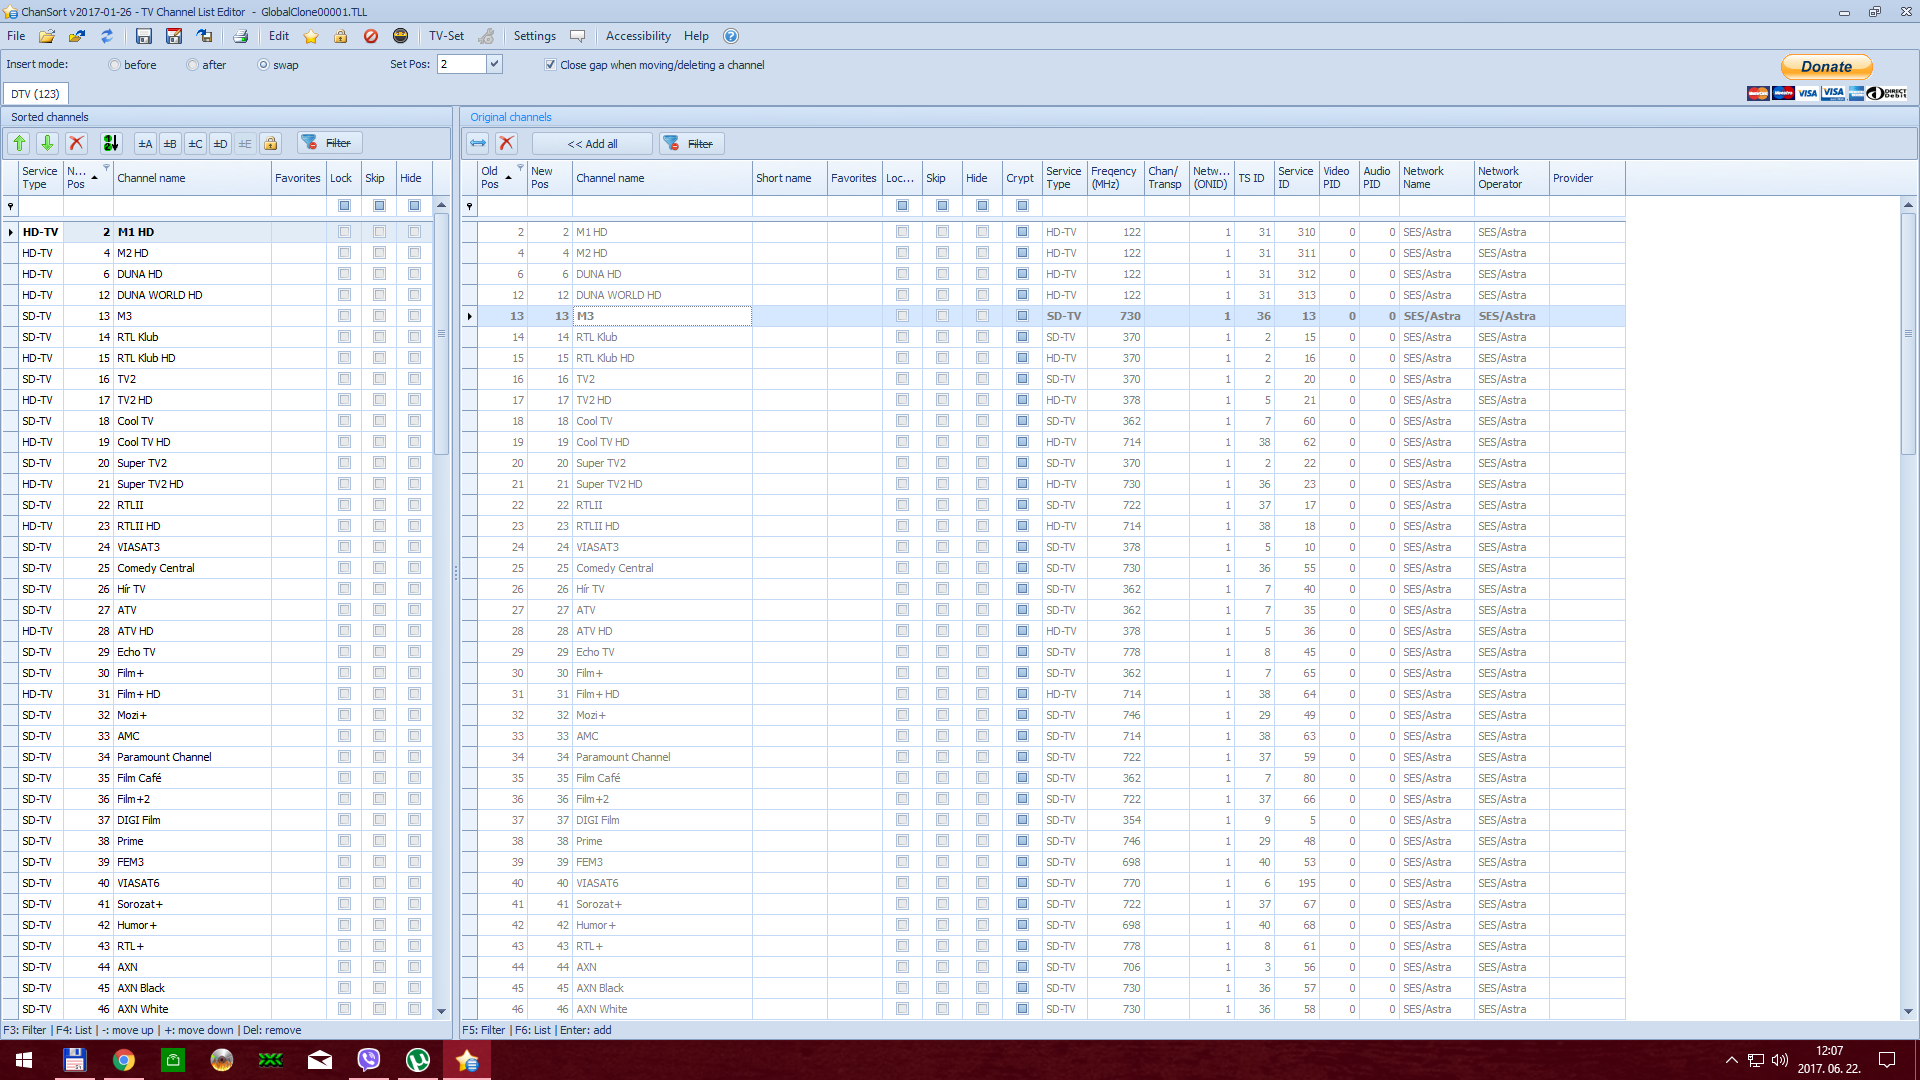Screen dimensions: 1920x1080
Task: Select the 'before' insert mode
Action: click(x=115, y=65)
